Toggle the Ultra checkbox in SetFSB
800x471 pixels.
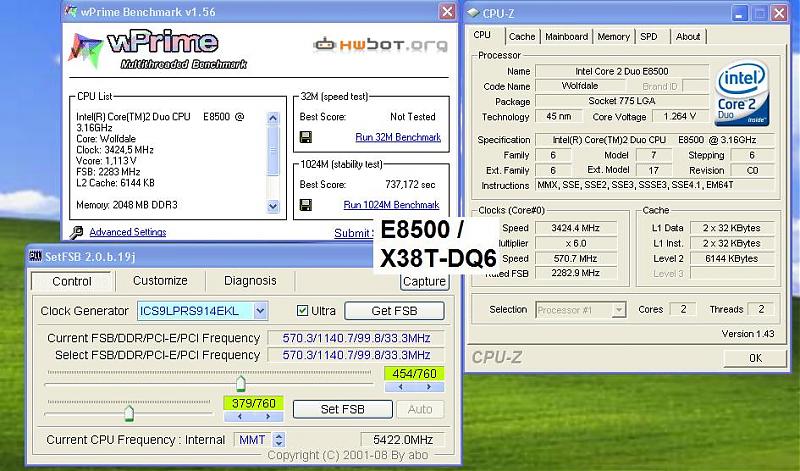tap(303, 310)
